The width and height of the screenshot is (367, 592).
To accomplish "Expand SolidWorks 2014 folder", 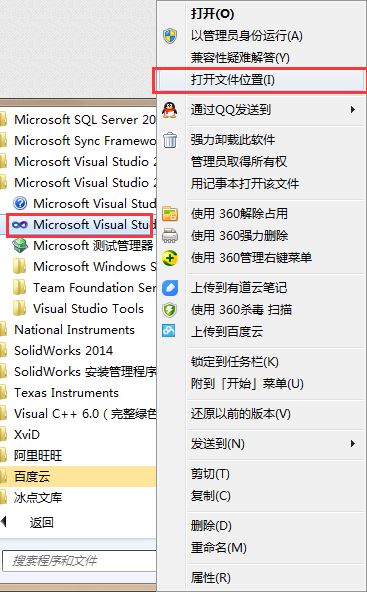I will 78,351.
